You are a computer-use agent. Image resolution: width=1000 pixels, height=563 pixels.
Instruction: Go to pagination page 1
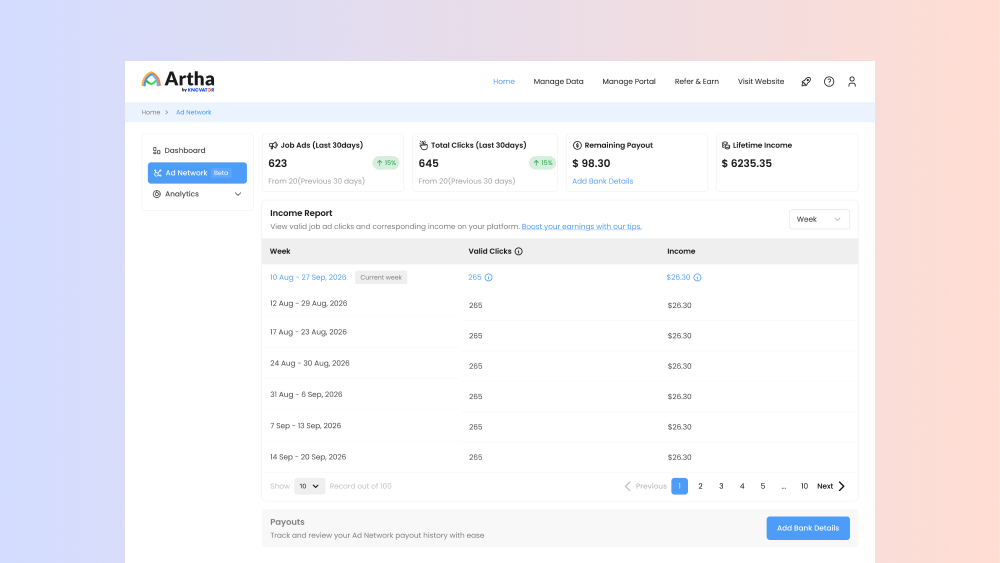pyautogui.click(x=679, y=486)
